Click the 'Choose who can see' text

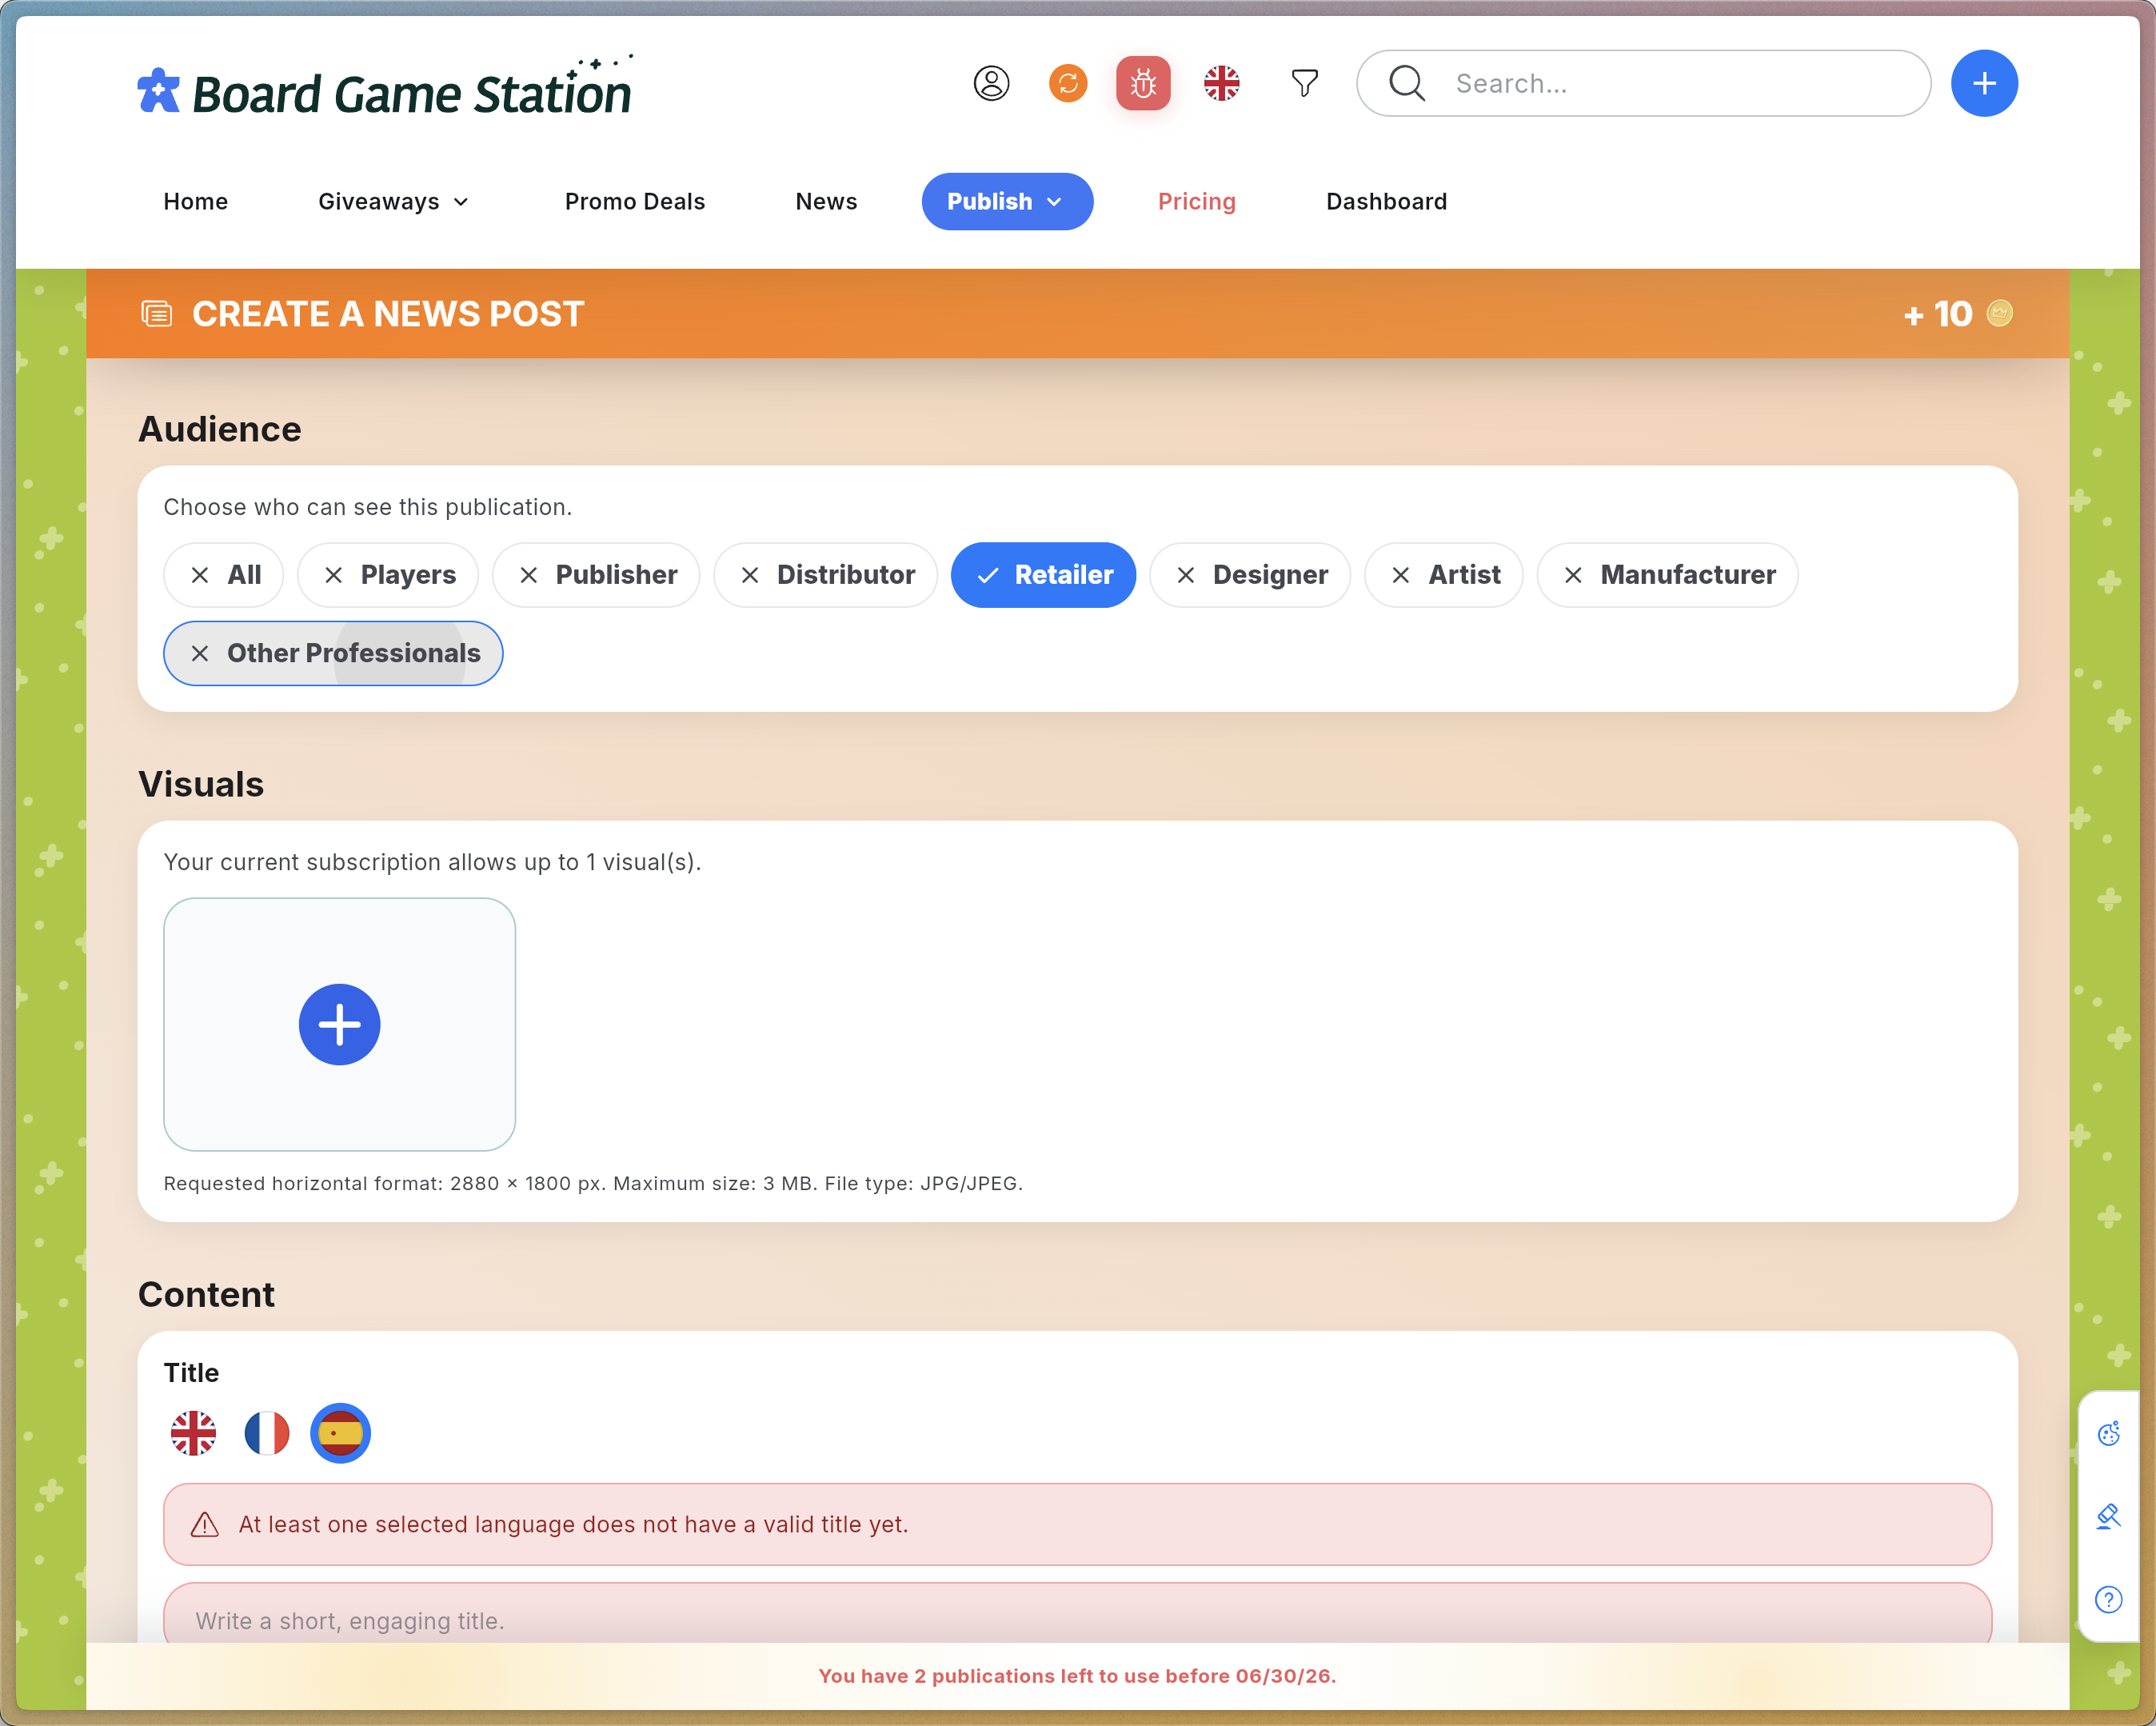pos(368,507)
